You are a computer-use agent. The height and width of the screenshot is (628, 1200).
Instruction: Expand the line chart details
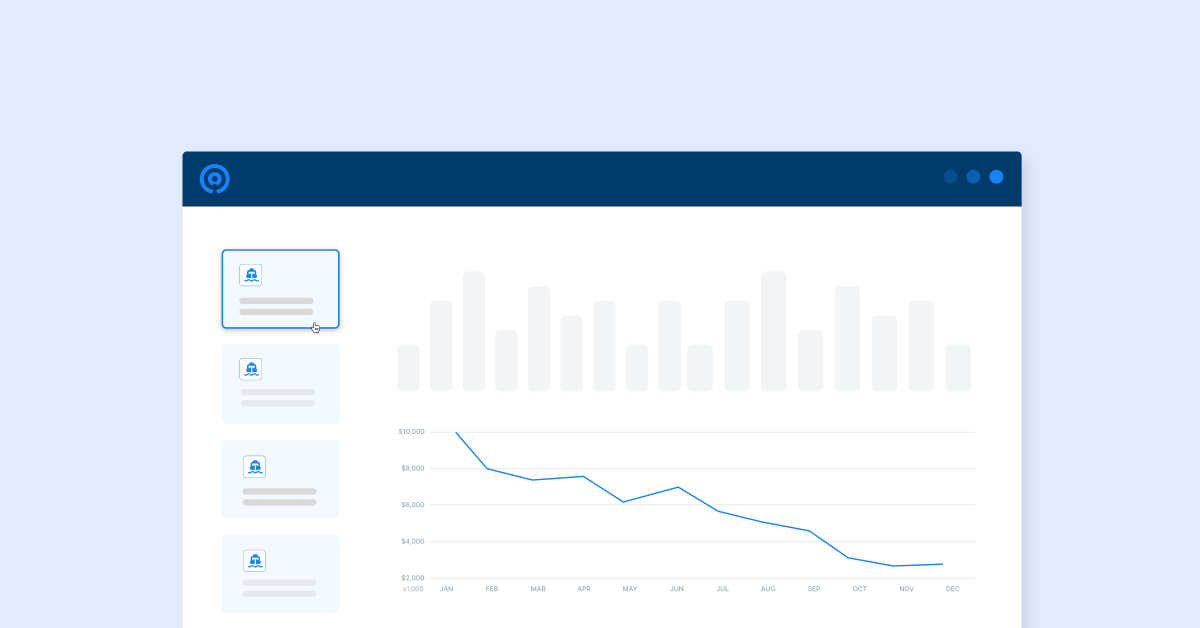(690, 500)
